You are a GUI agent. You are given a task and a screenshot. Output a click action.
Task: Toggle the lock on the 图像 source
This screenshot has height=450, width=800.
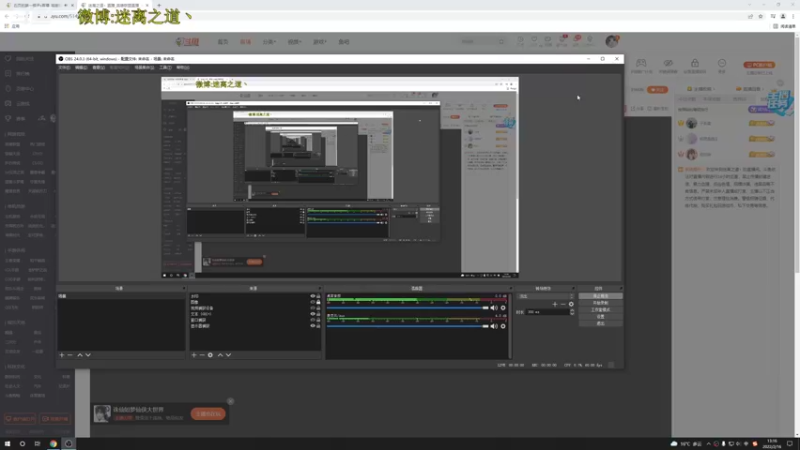pyautogui.click(x=318, y=302)
